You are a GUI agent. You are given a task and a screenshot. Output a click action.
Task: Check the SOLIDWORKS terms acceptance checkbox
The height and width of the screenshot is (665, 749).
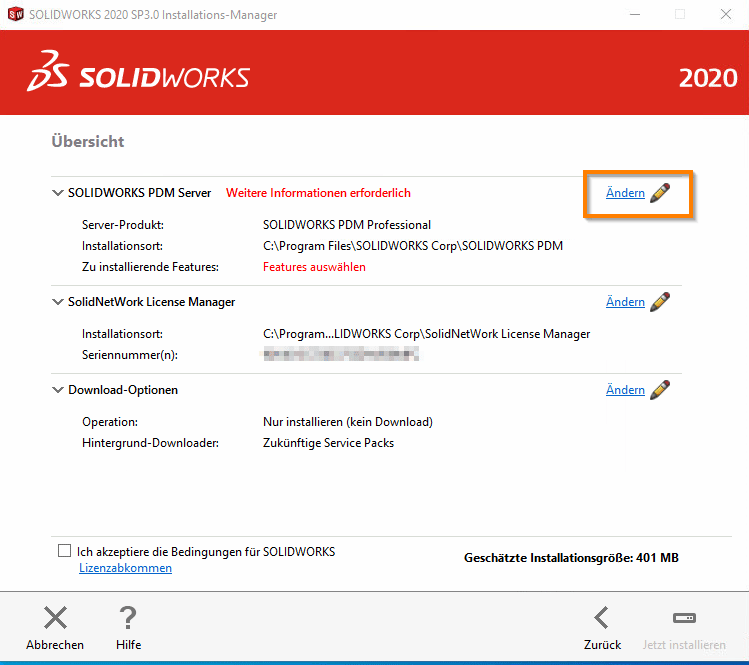[x=65, y=551]
